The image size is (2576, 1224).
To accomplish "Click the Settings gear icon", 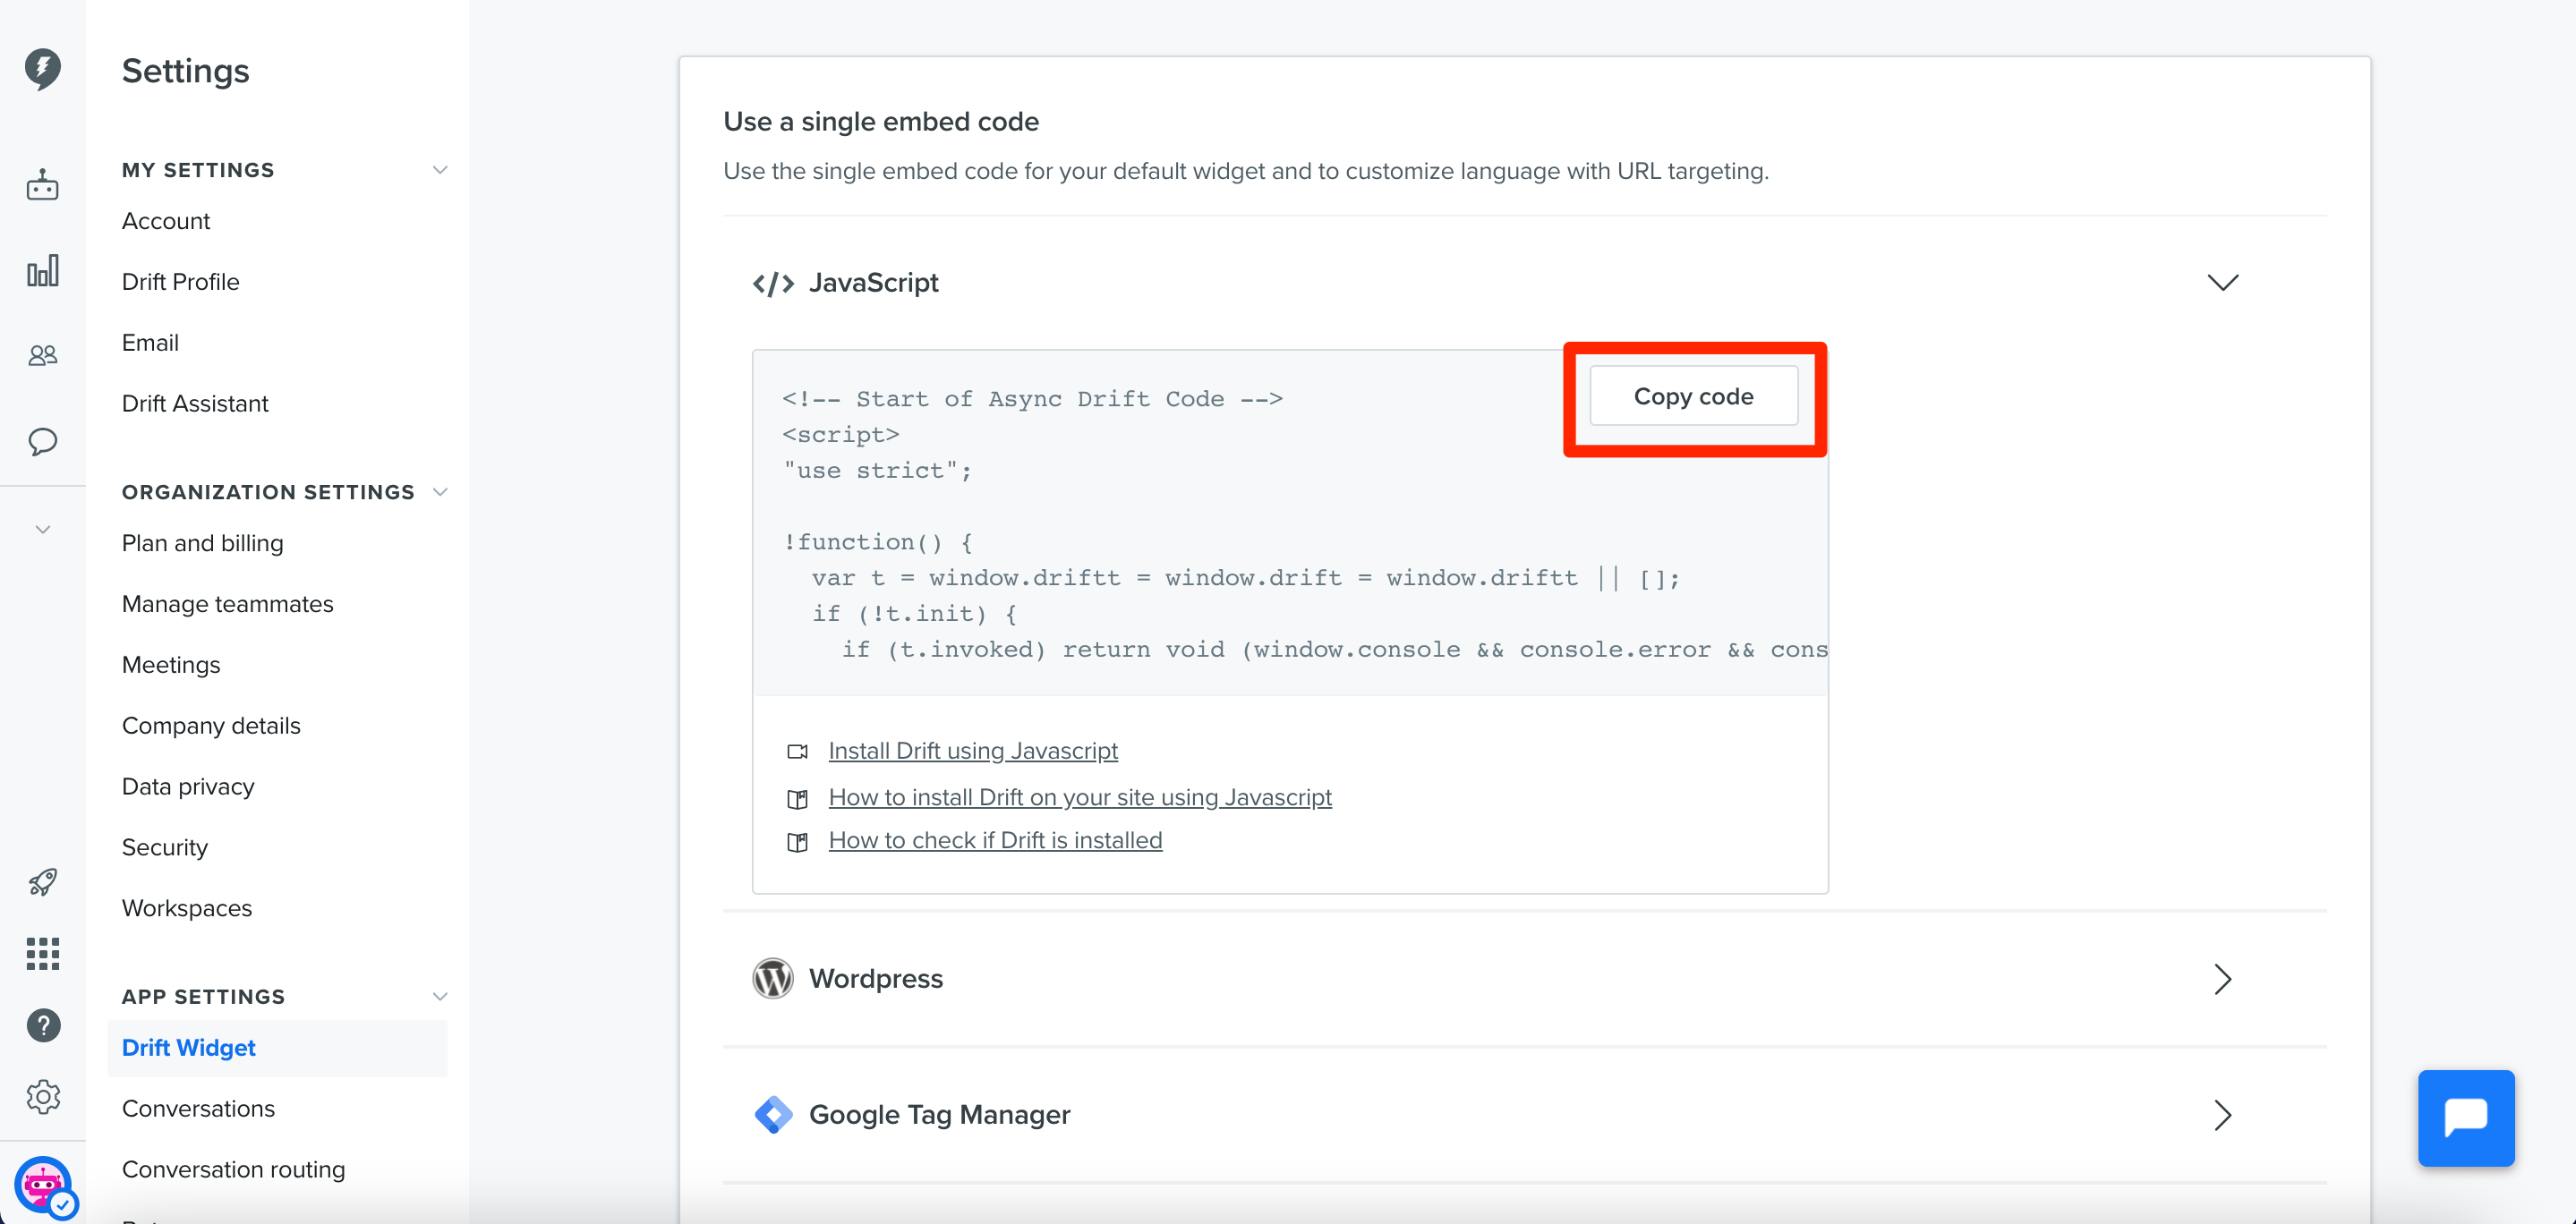I will tap(43, 1097).
